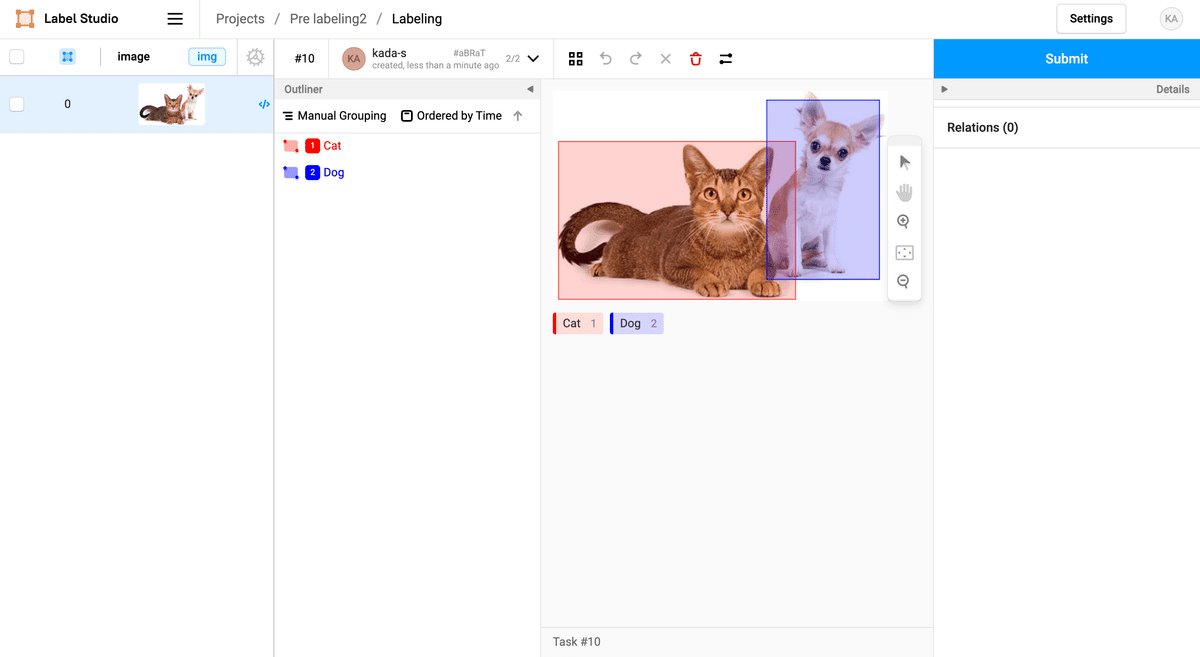Zoom out of the image
Image resolution: width=1200 pixels, height=657 pixels.
903,282
